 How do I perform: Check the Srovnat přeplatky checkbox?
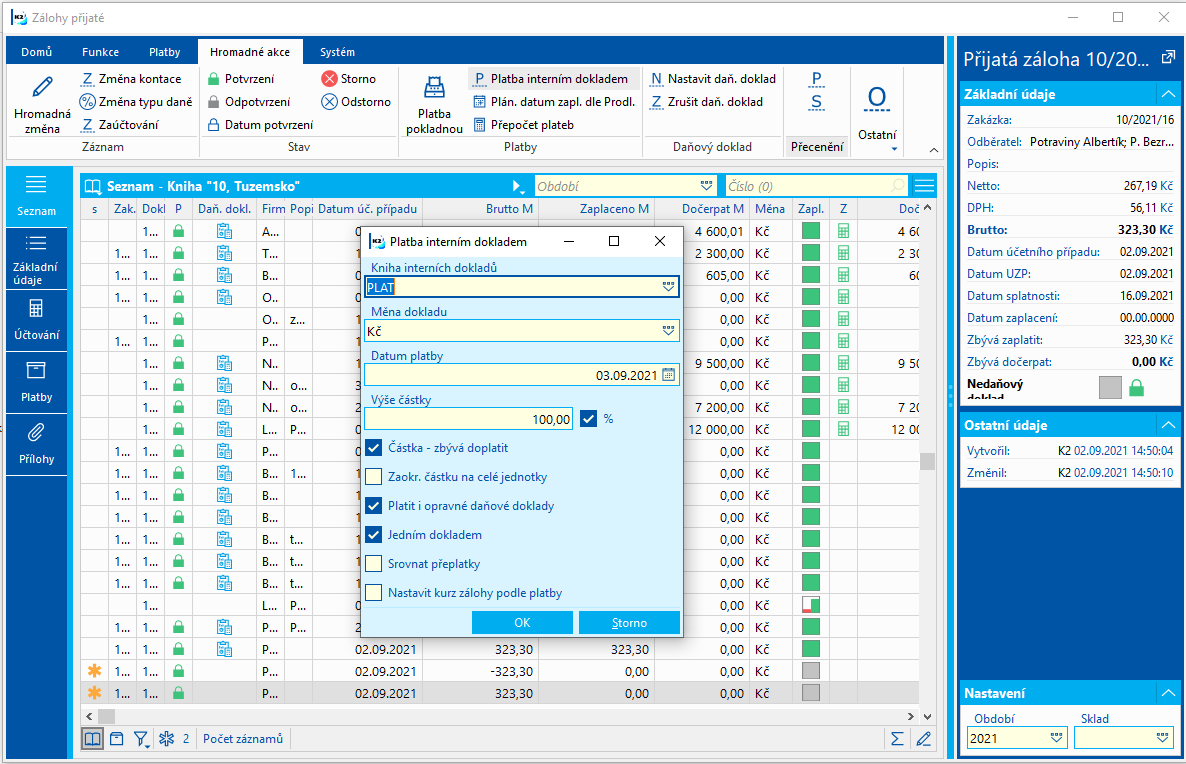click(x=373, y=563)
